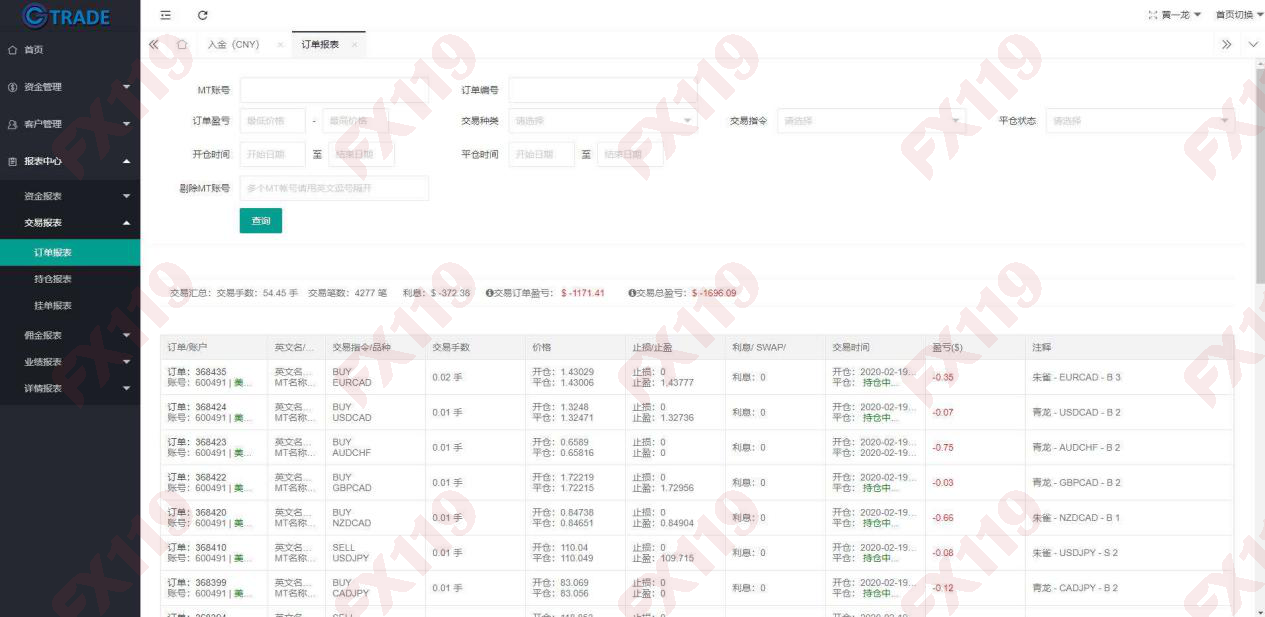This screenshot has width=1265, height=617.
Task: Click the green 查询 button
Action: pyautogui.click(x=260, y=221)
